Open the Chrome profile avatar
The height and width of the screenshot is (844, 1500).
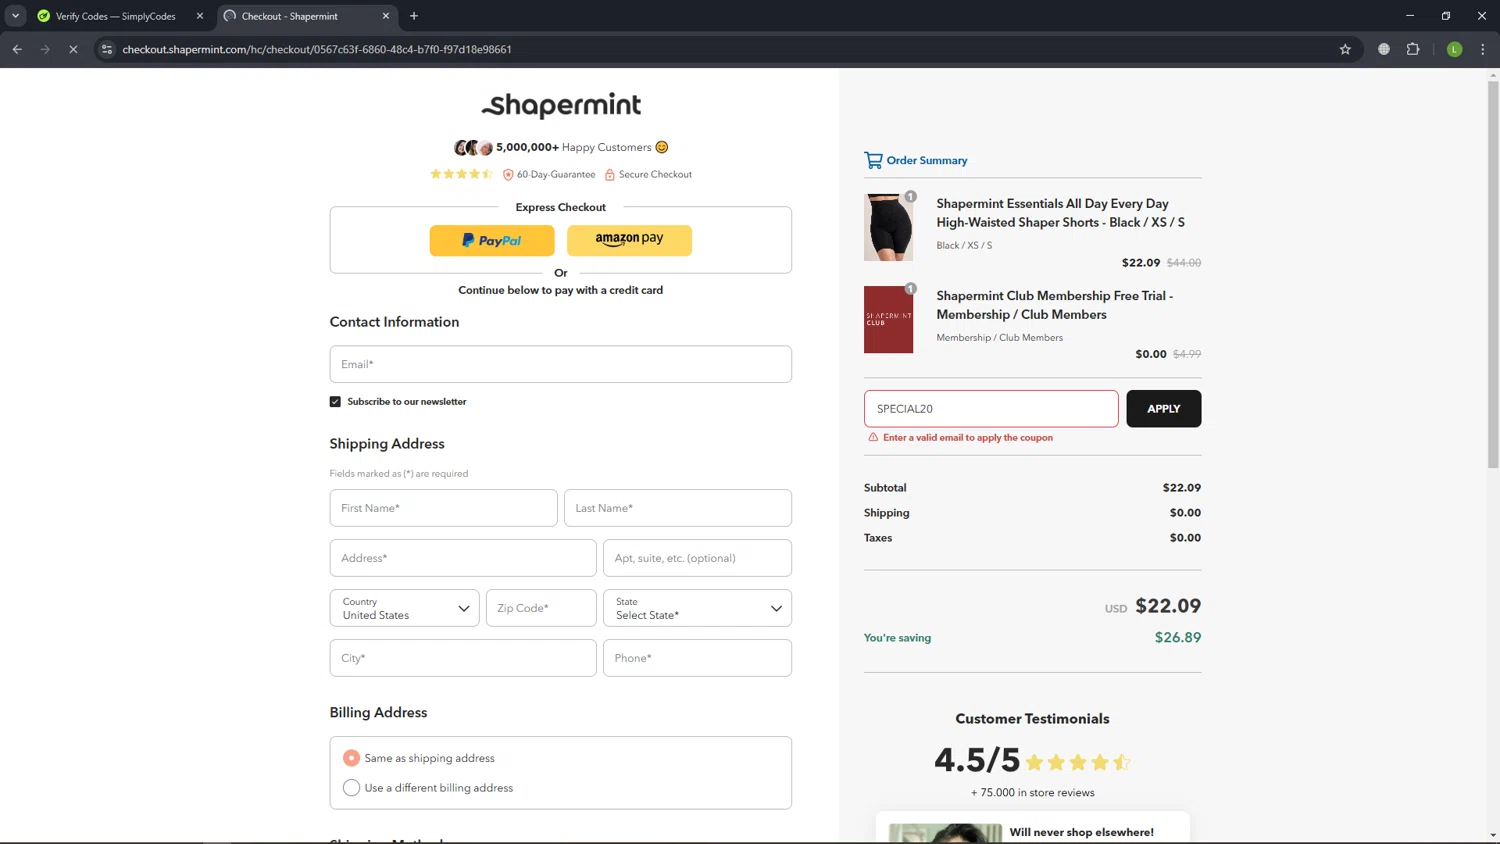point(1455,49)
